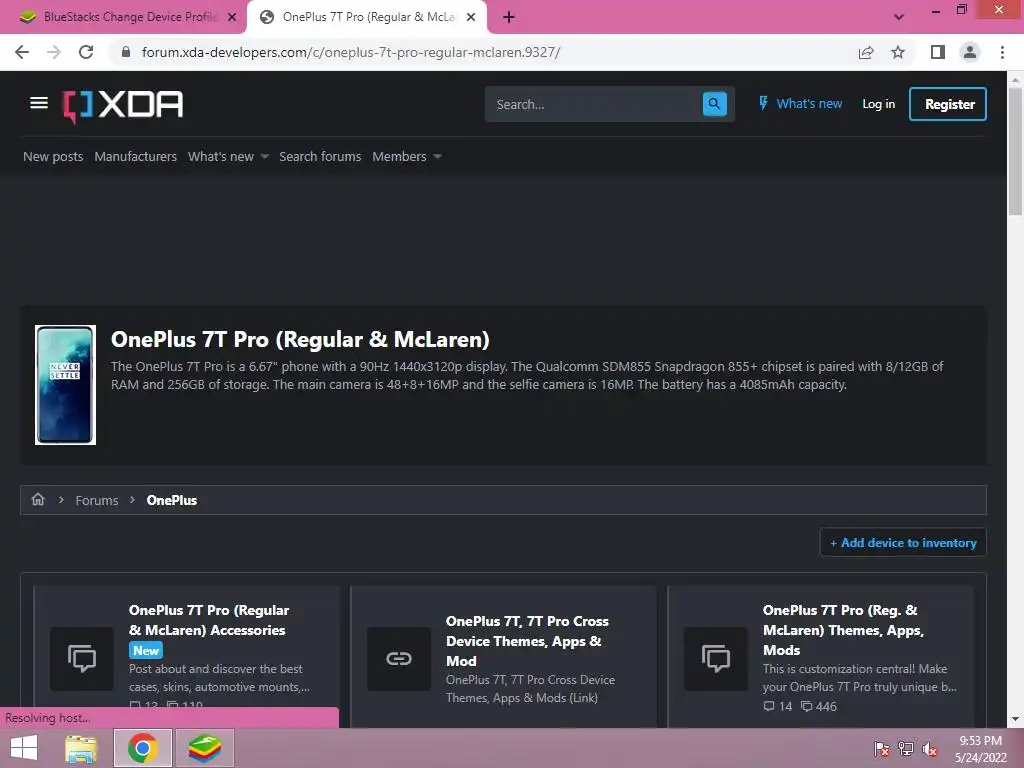Open File Explorer from taskbar
Screen dimensions: 1024x768
[81, 748]
